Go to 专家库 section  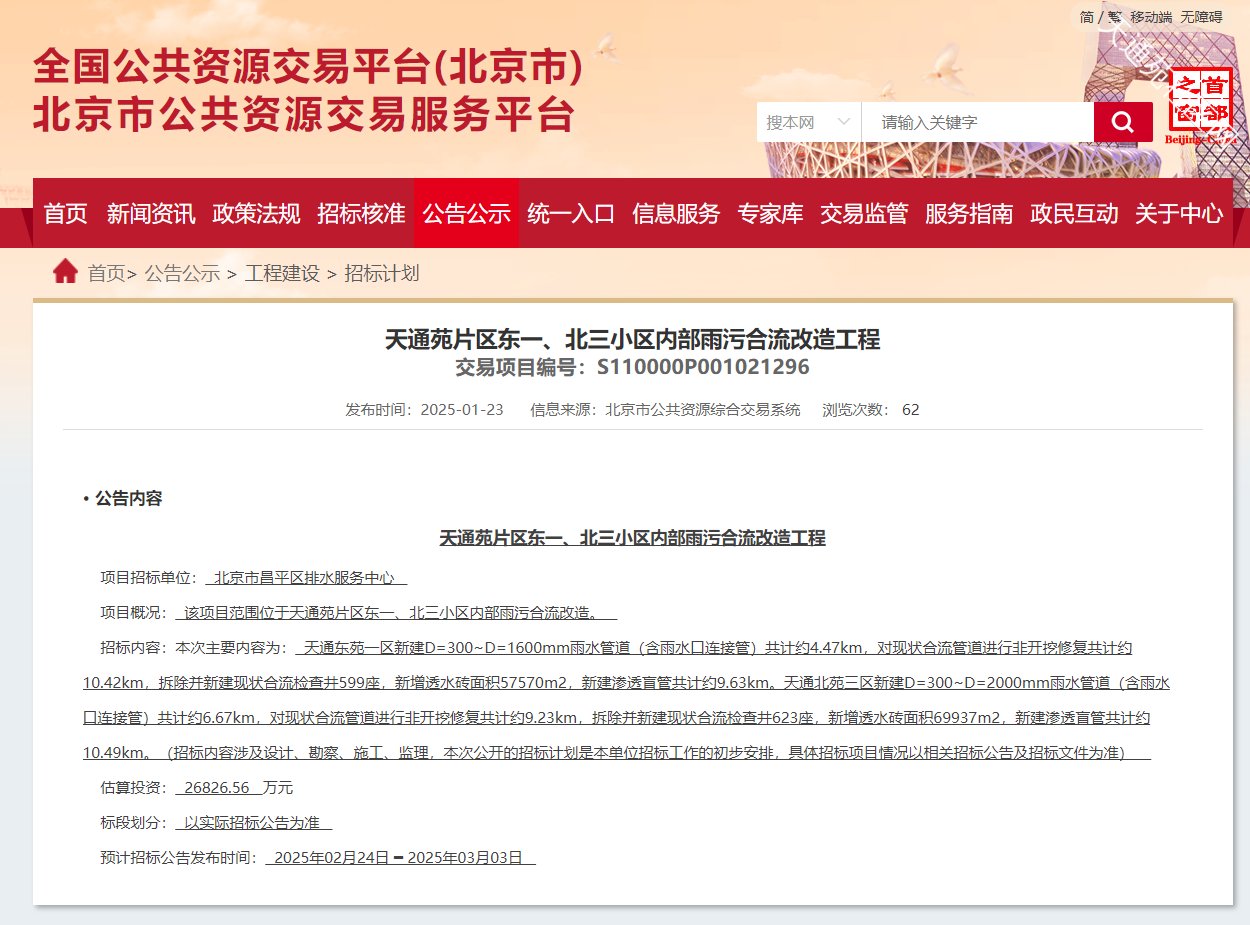pyautogui.click(x=770, y=213)
